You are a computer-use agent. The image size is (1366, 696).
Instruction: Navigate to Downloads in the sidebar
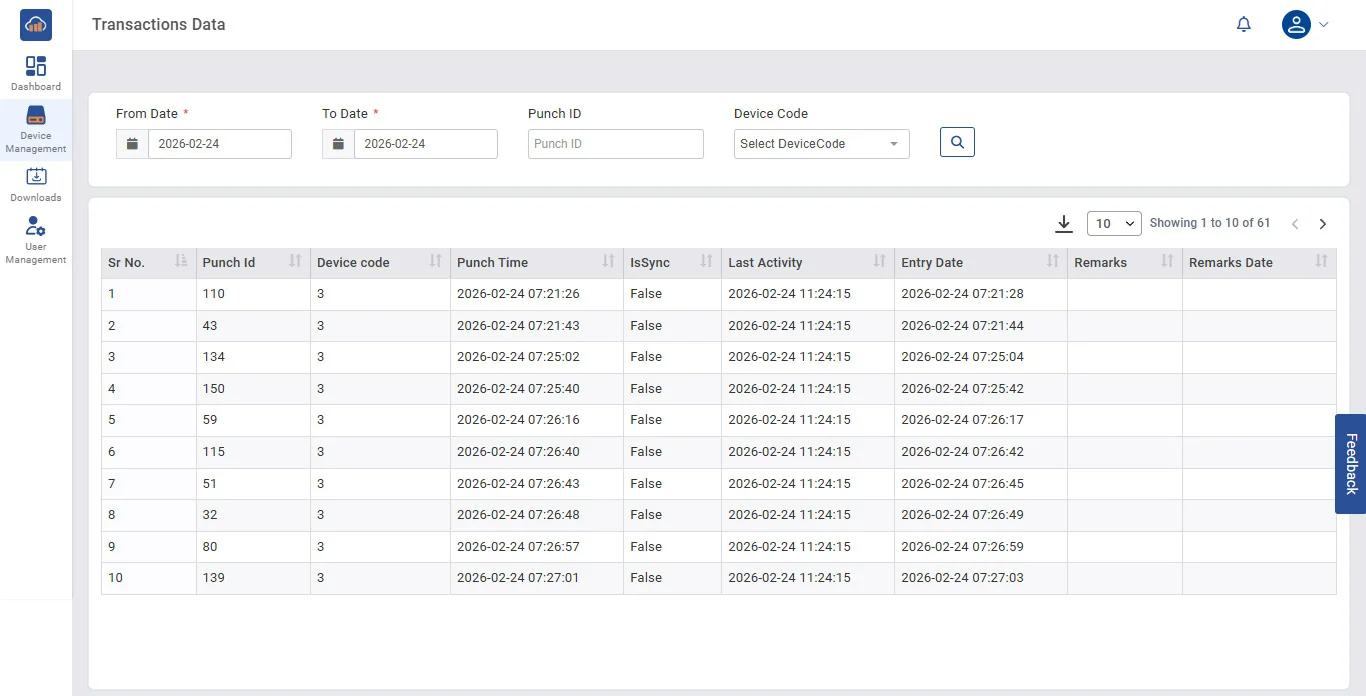click(36, 185)
